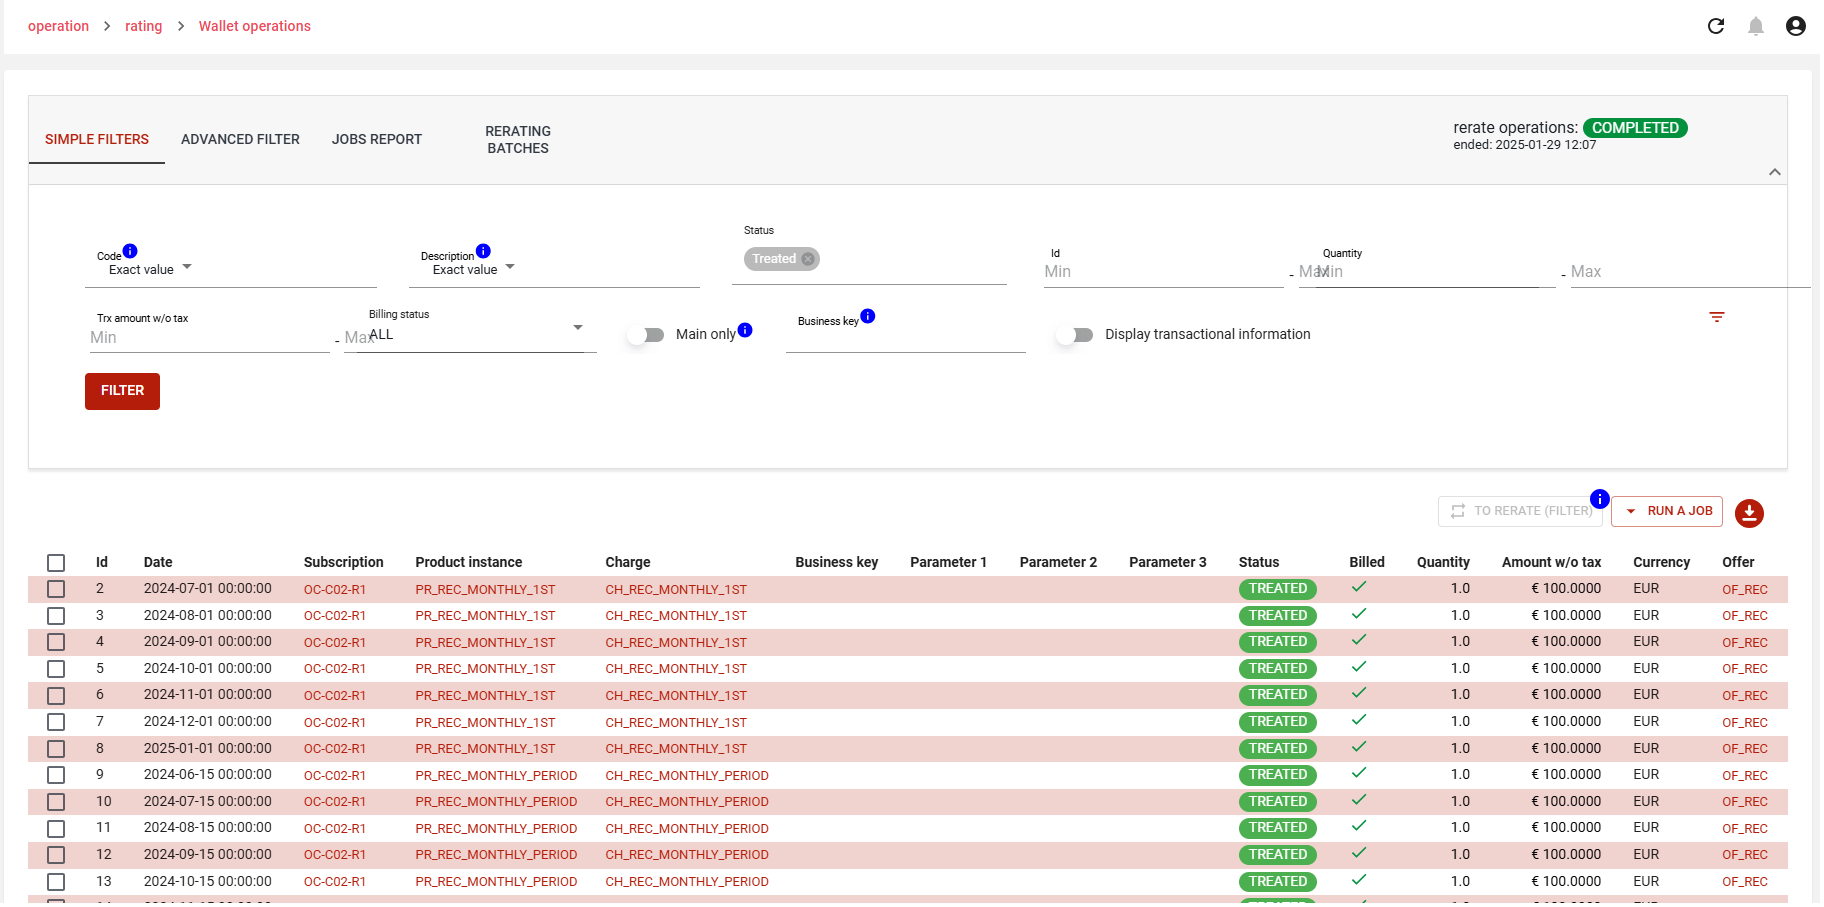
Task: Click the RUN A JOB button
Action: click(x=1667, y=511)
